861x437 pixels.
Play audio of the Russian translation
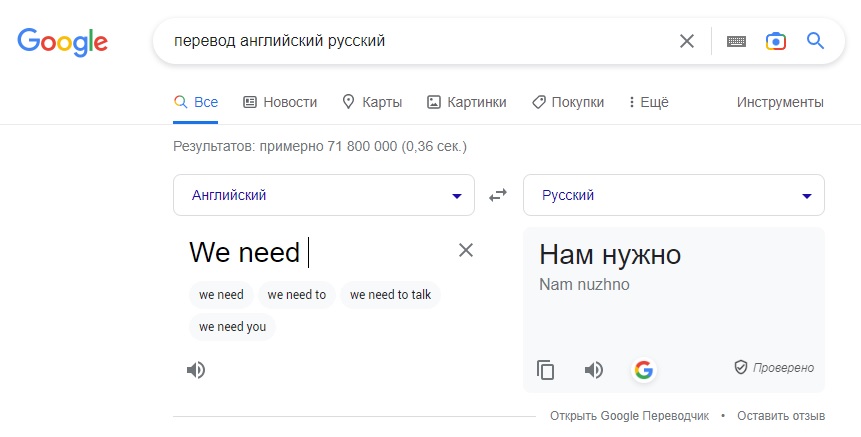click(594, 370)
